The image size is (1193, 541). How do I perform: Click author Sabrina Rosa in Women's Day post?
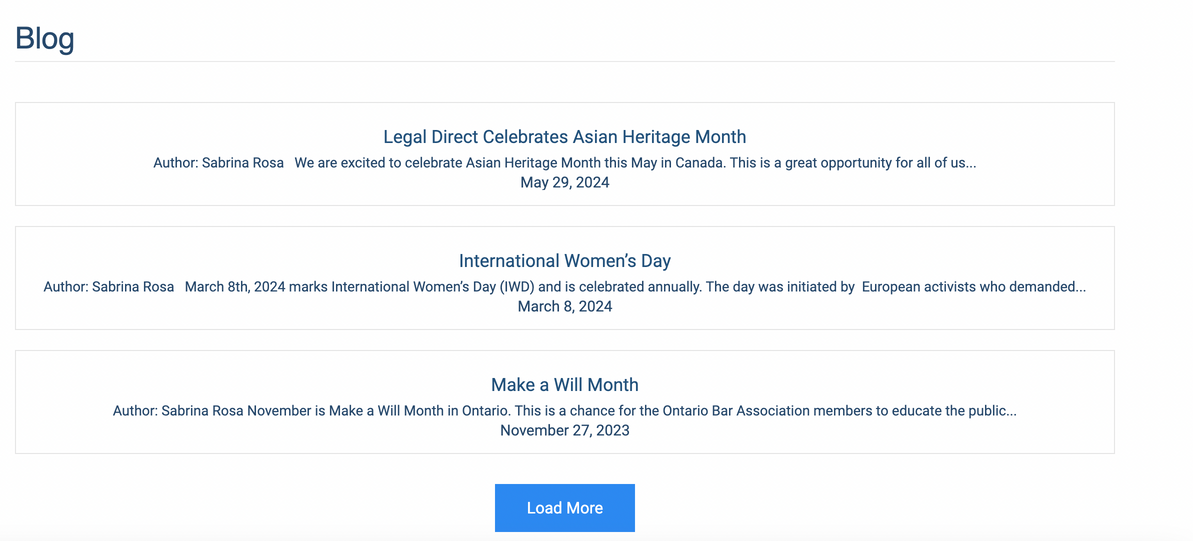[x=132, y=286]
